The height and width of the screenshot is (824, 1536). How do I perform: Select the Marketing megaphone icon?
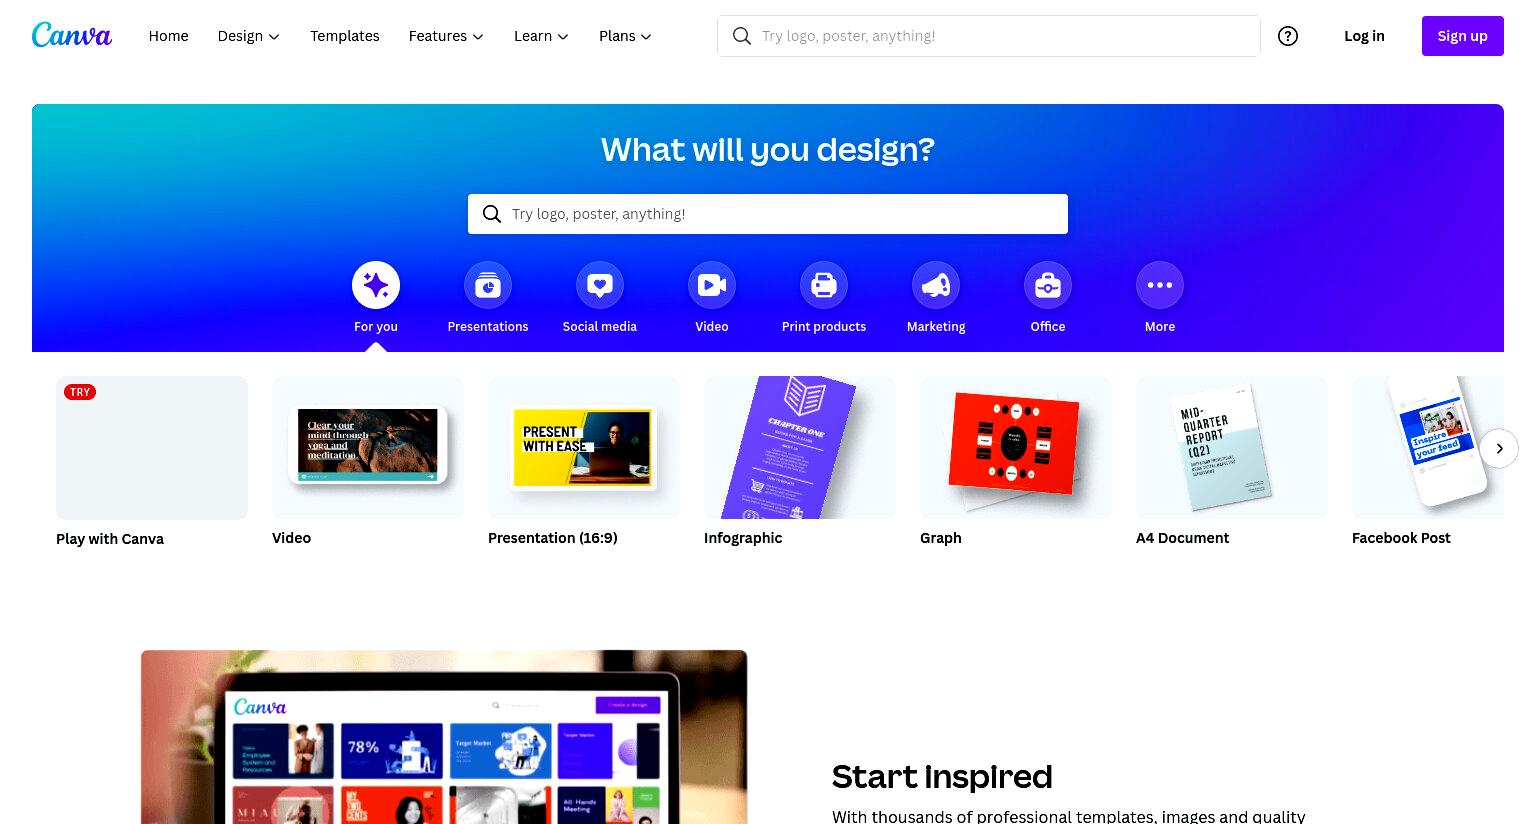click(936, 286)
